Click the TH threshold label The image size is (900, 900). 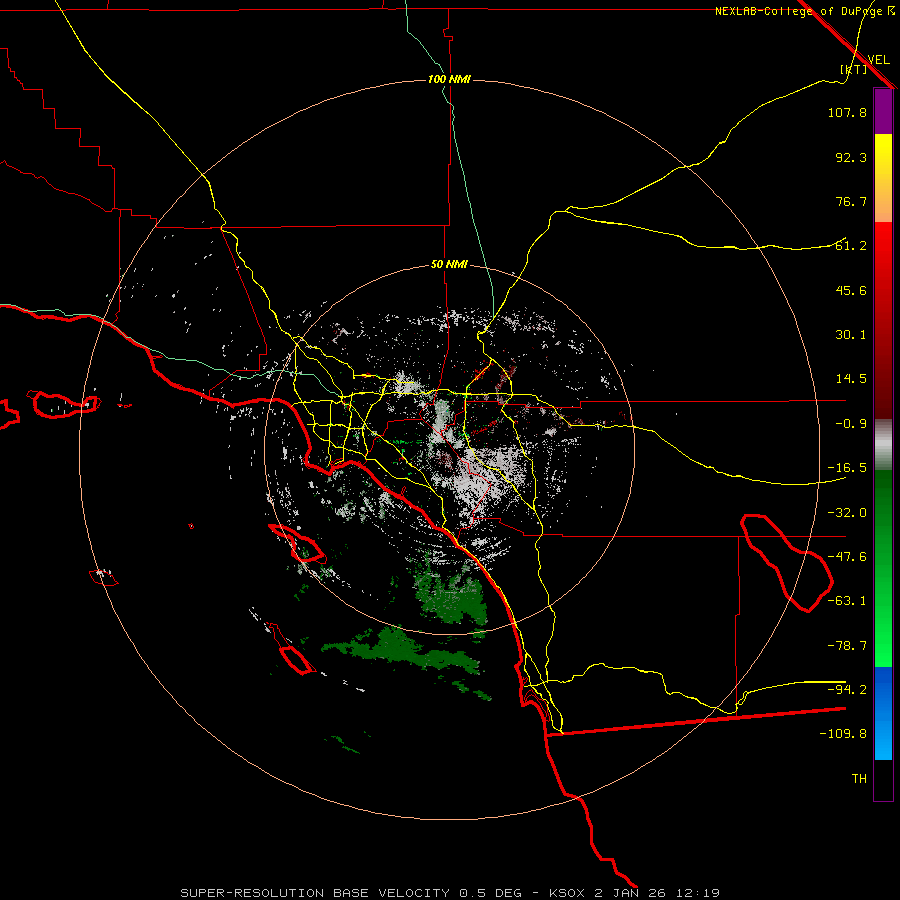click(x=859, y=779)
